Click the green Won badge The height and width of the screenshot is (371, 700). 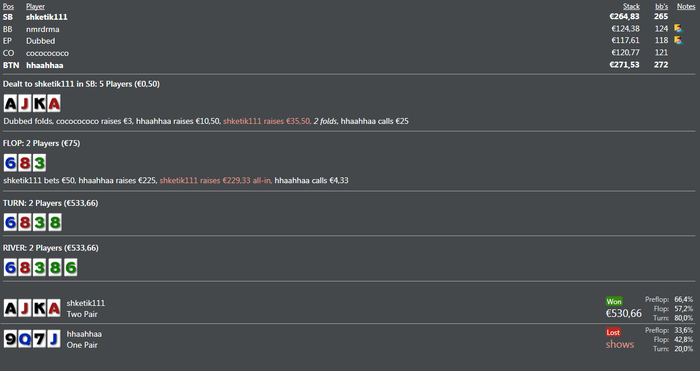pos(614,301)
